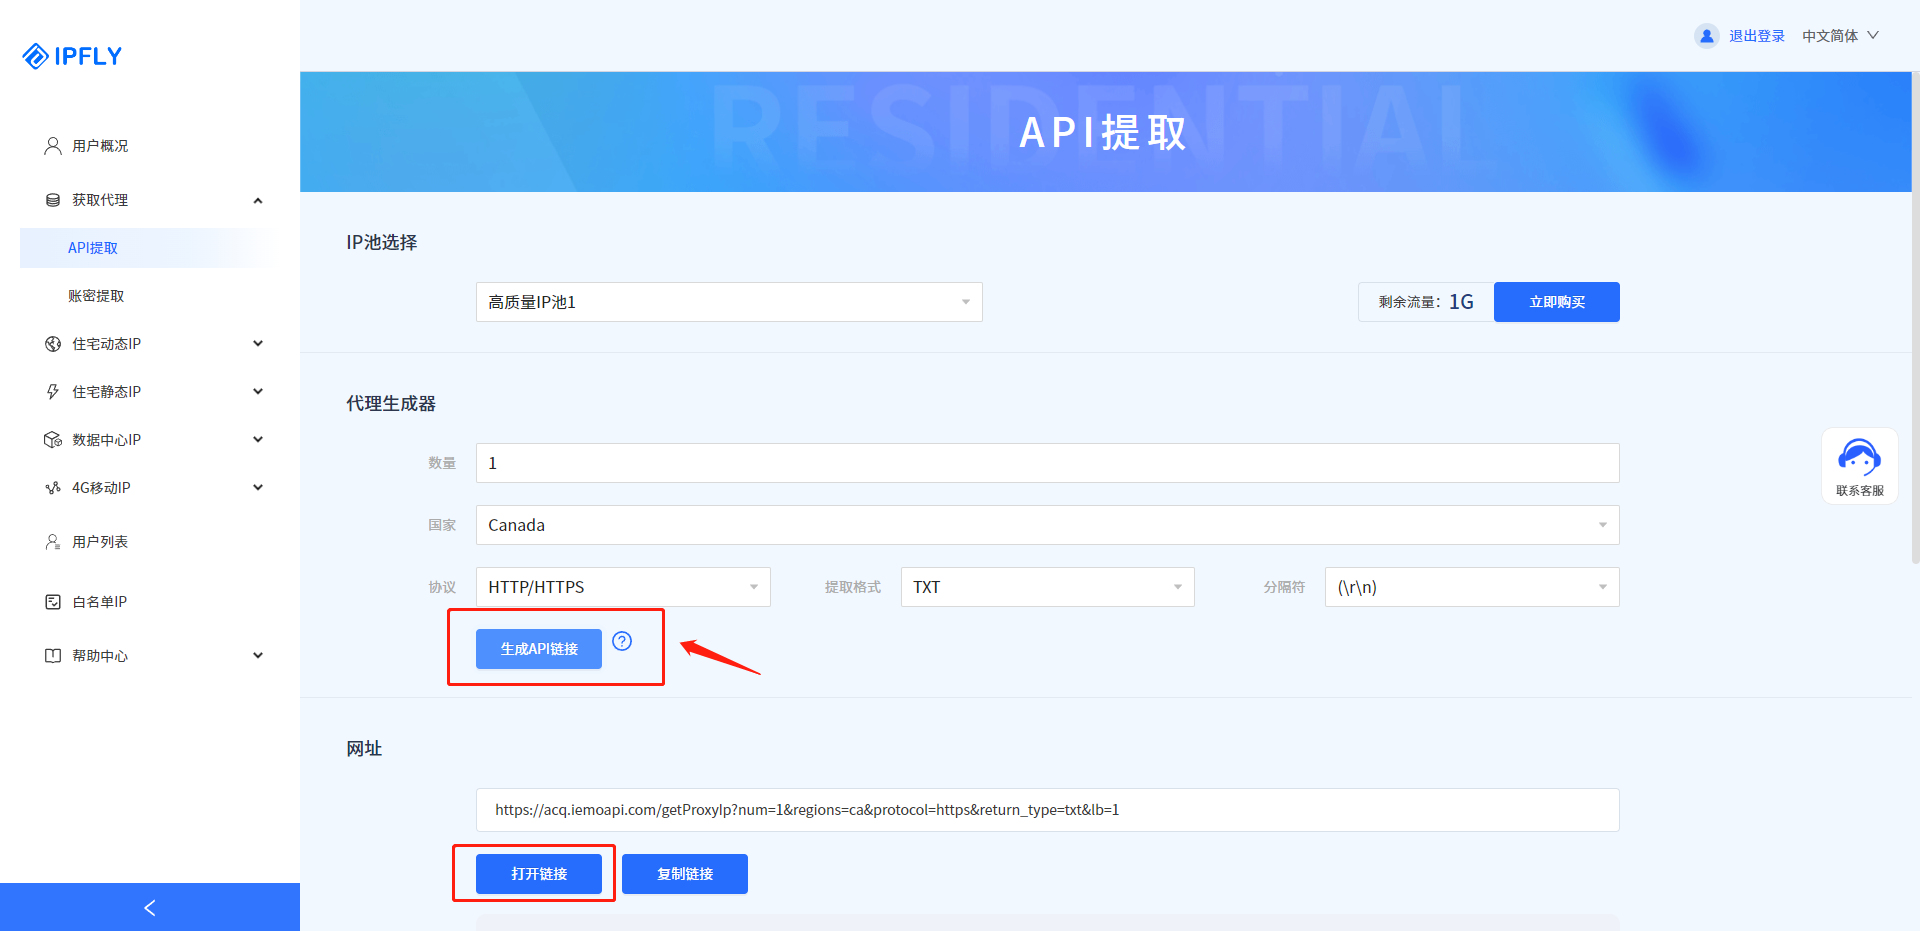Image resolution: width=1920 pixels, height=931 pixels.
Task: Click the help question mark icon
Action: (622, 641)
